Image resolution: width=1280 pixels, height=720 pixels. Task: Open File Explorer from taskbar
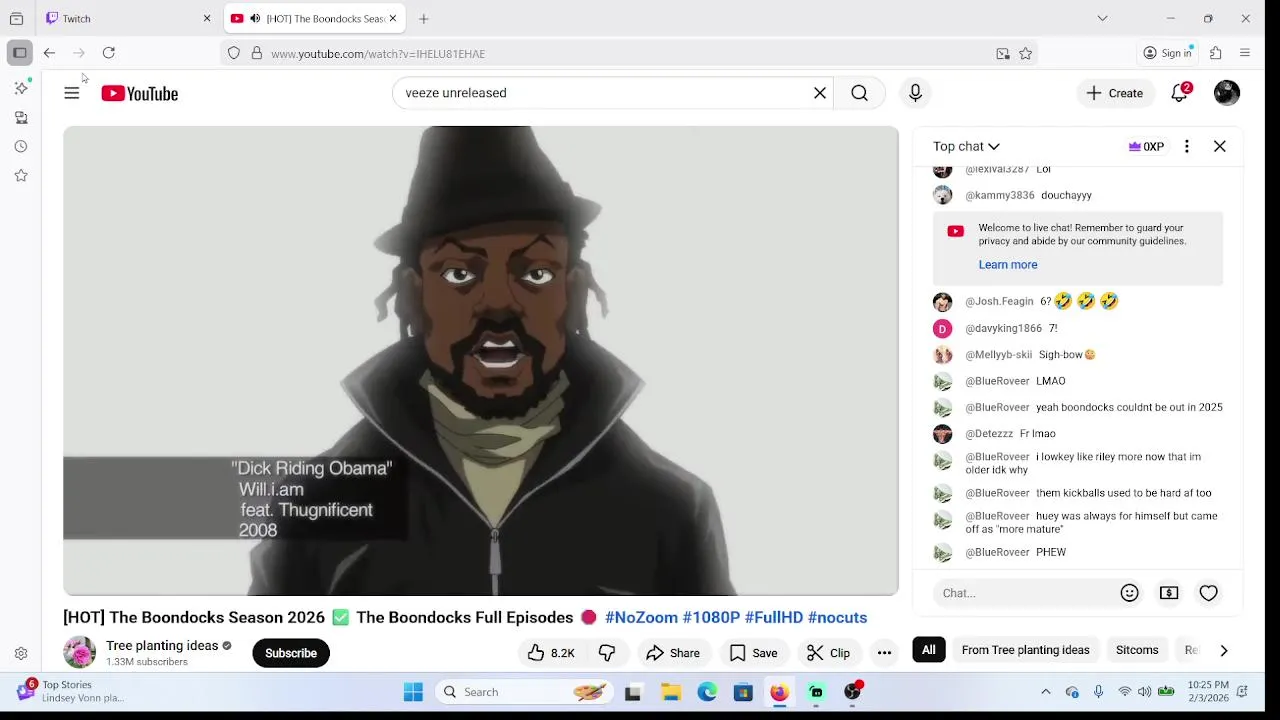pyautogui.click(x=671, y=692)
